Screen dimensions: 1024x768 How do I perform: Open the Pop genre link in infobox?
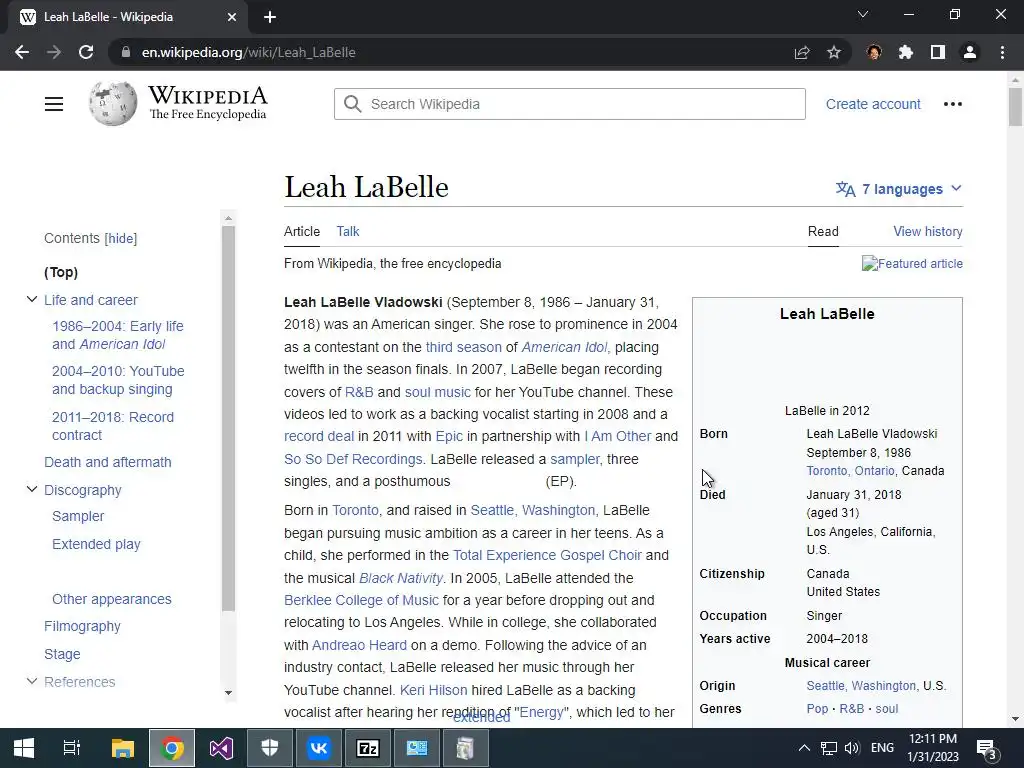[817, 709]
